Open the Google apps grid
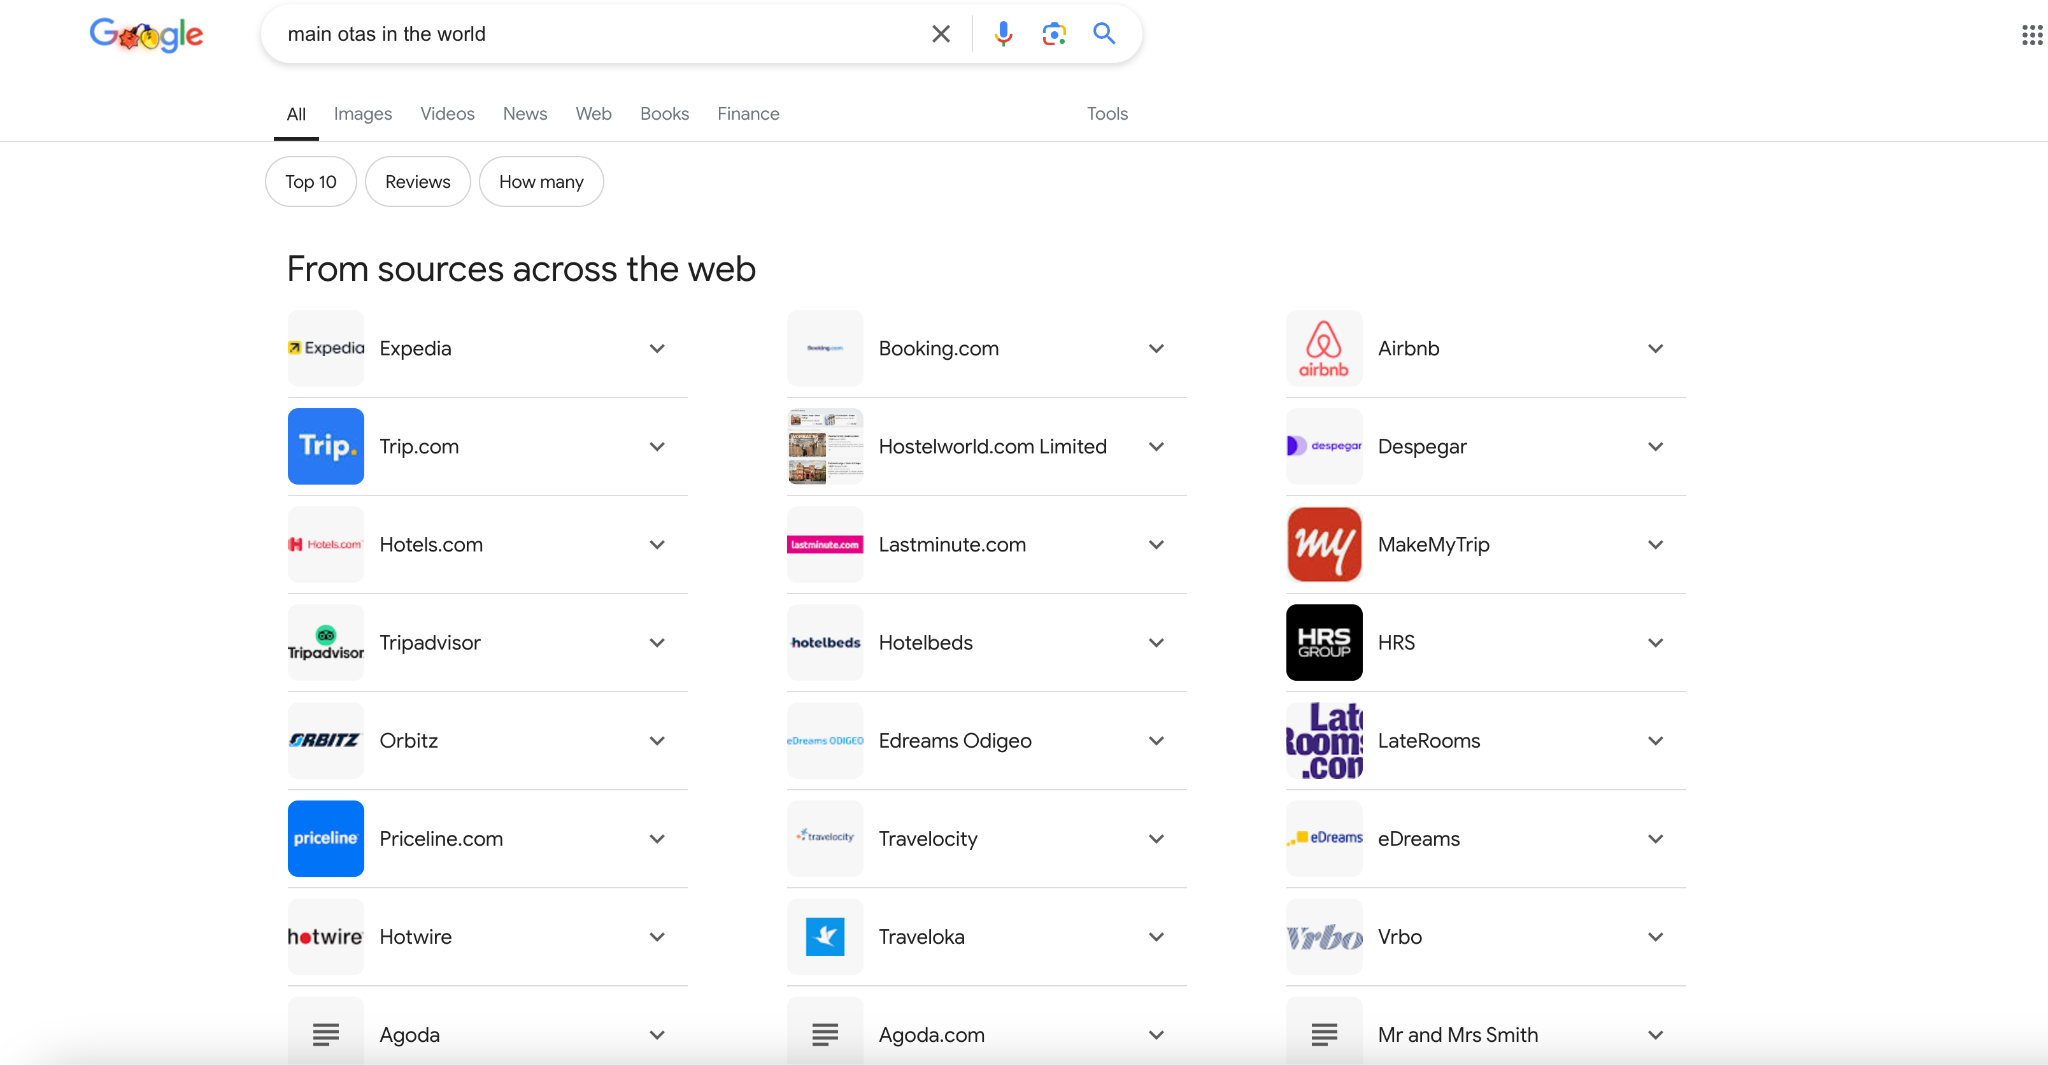Image resolution: width=2048 pixels, height=1065 pixels. pos(2031,35)
